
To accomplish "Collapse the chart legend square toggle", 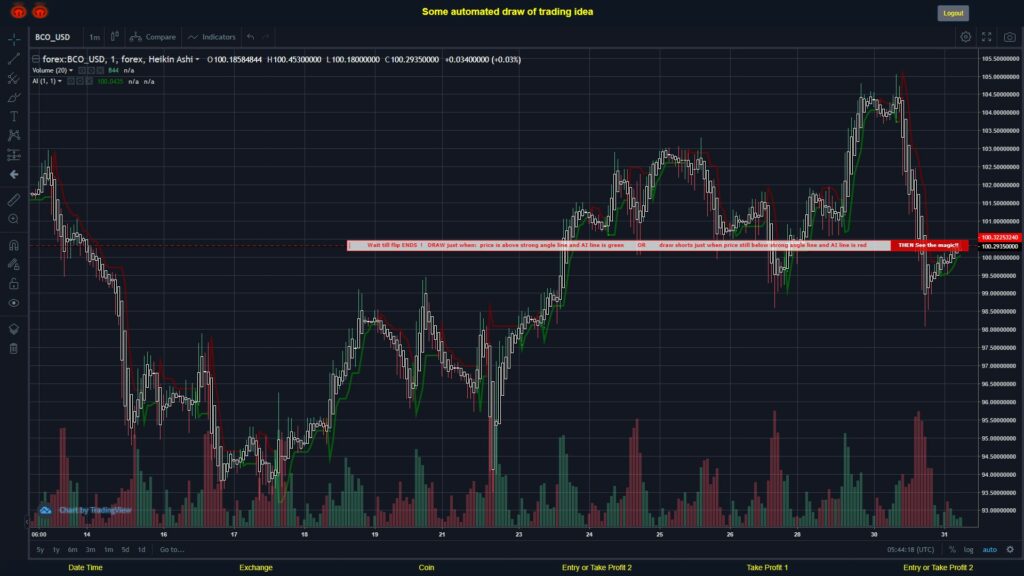I will click(x=36, y=59).
